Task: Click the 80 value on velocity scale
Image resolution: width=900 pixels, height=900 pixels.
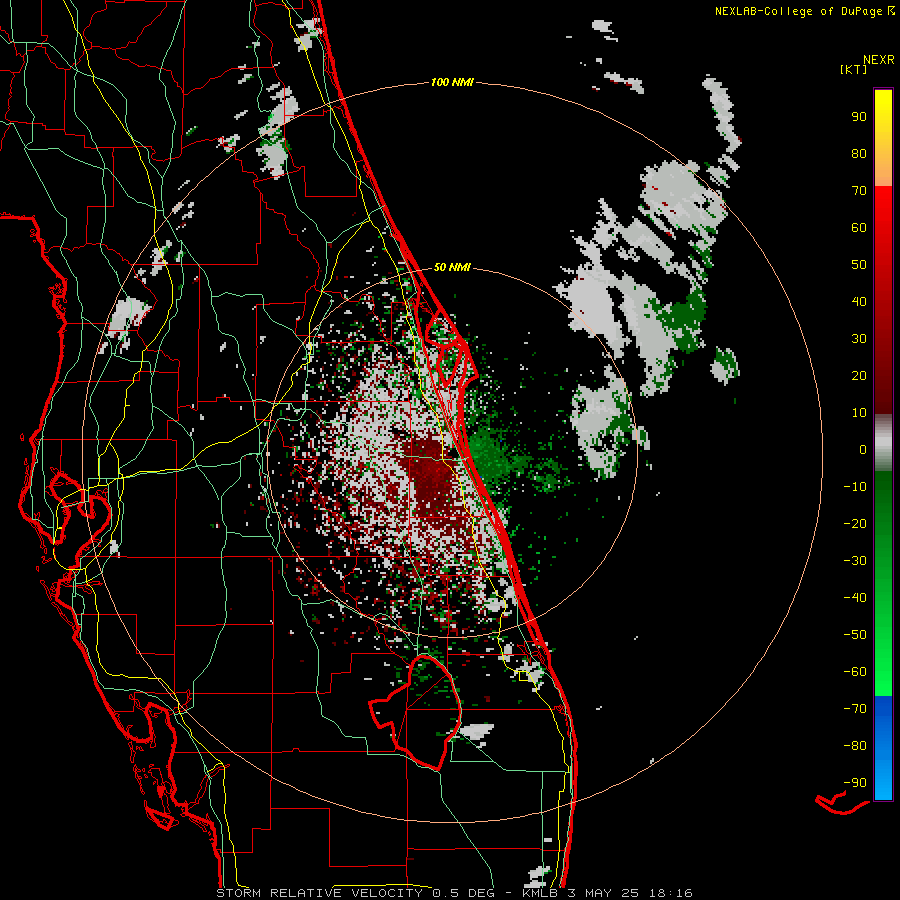Action: 859,154
